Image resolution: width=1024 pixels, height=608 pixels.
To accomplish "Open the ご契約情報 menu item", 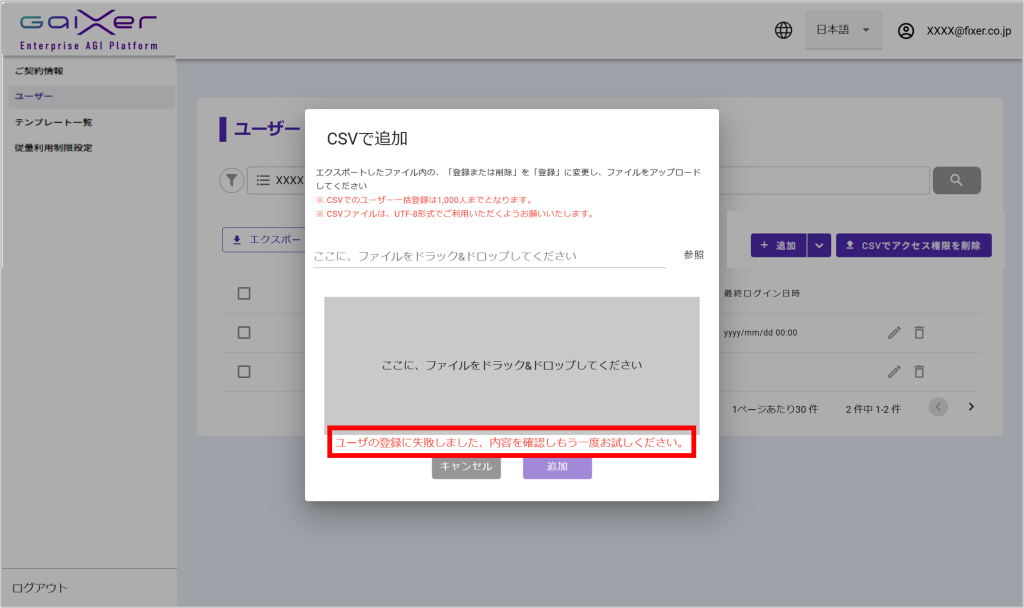I will (x=40, y=71).
